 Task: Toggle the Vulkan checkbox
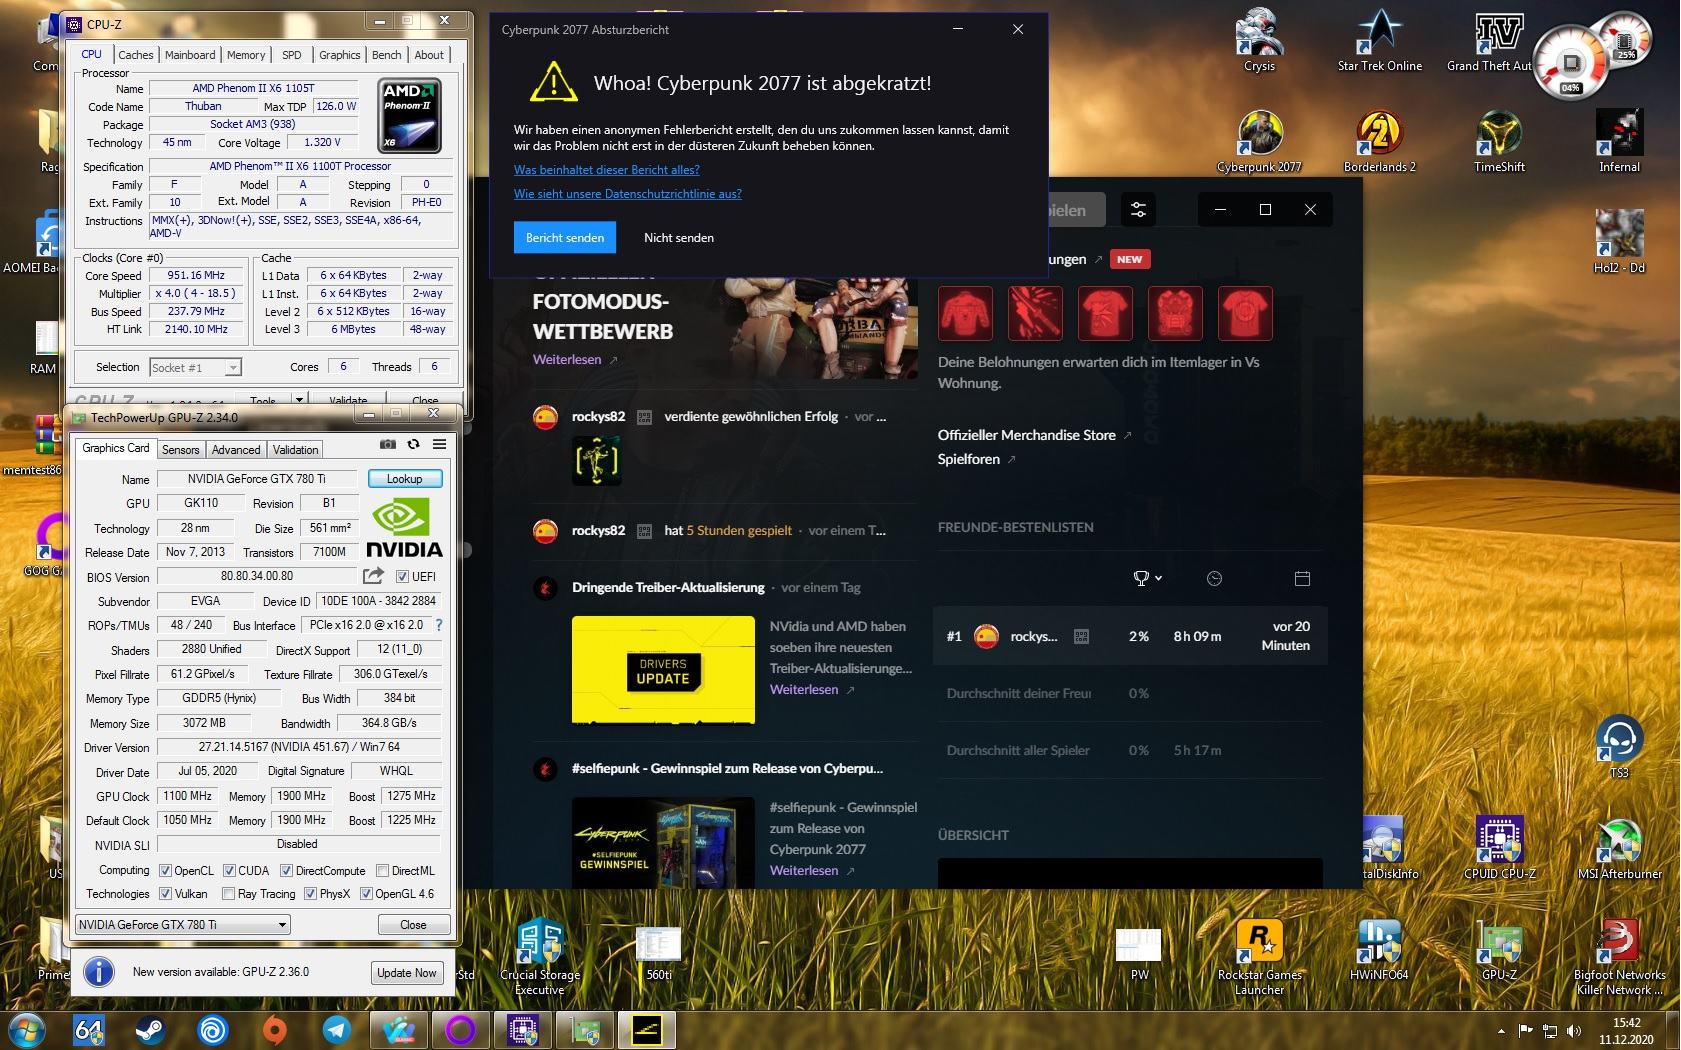point(165,894)
